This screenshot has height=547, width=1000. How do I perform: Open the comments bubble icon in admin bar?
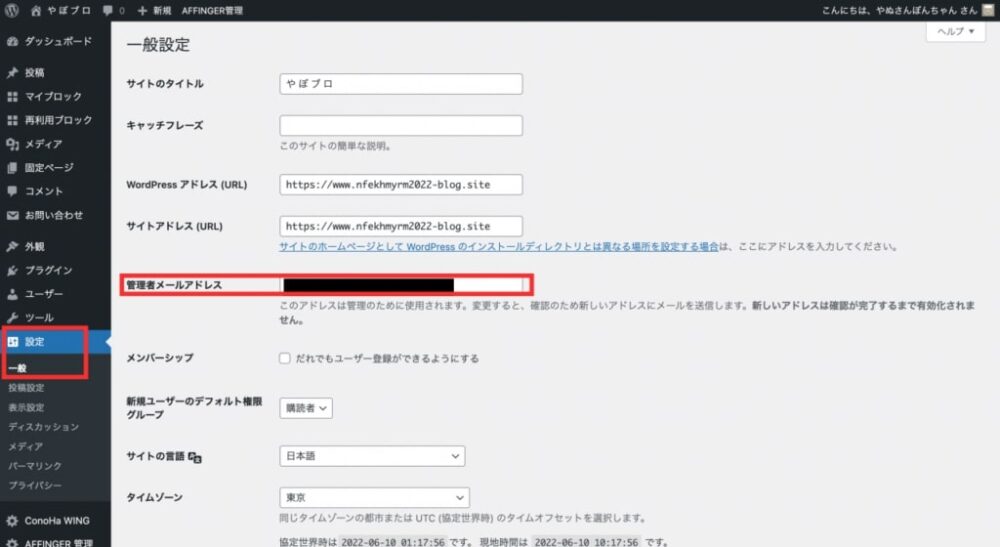(108, 10)
